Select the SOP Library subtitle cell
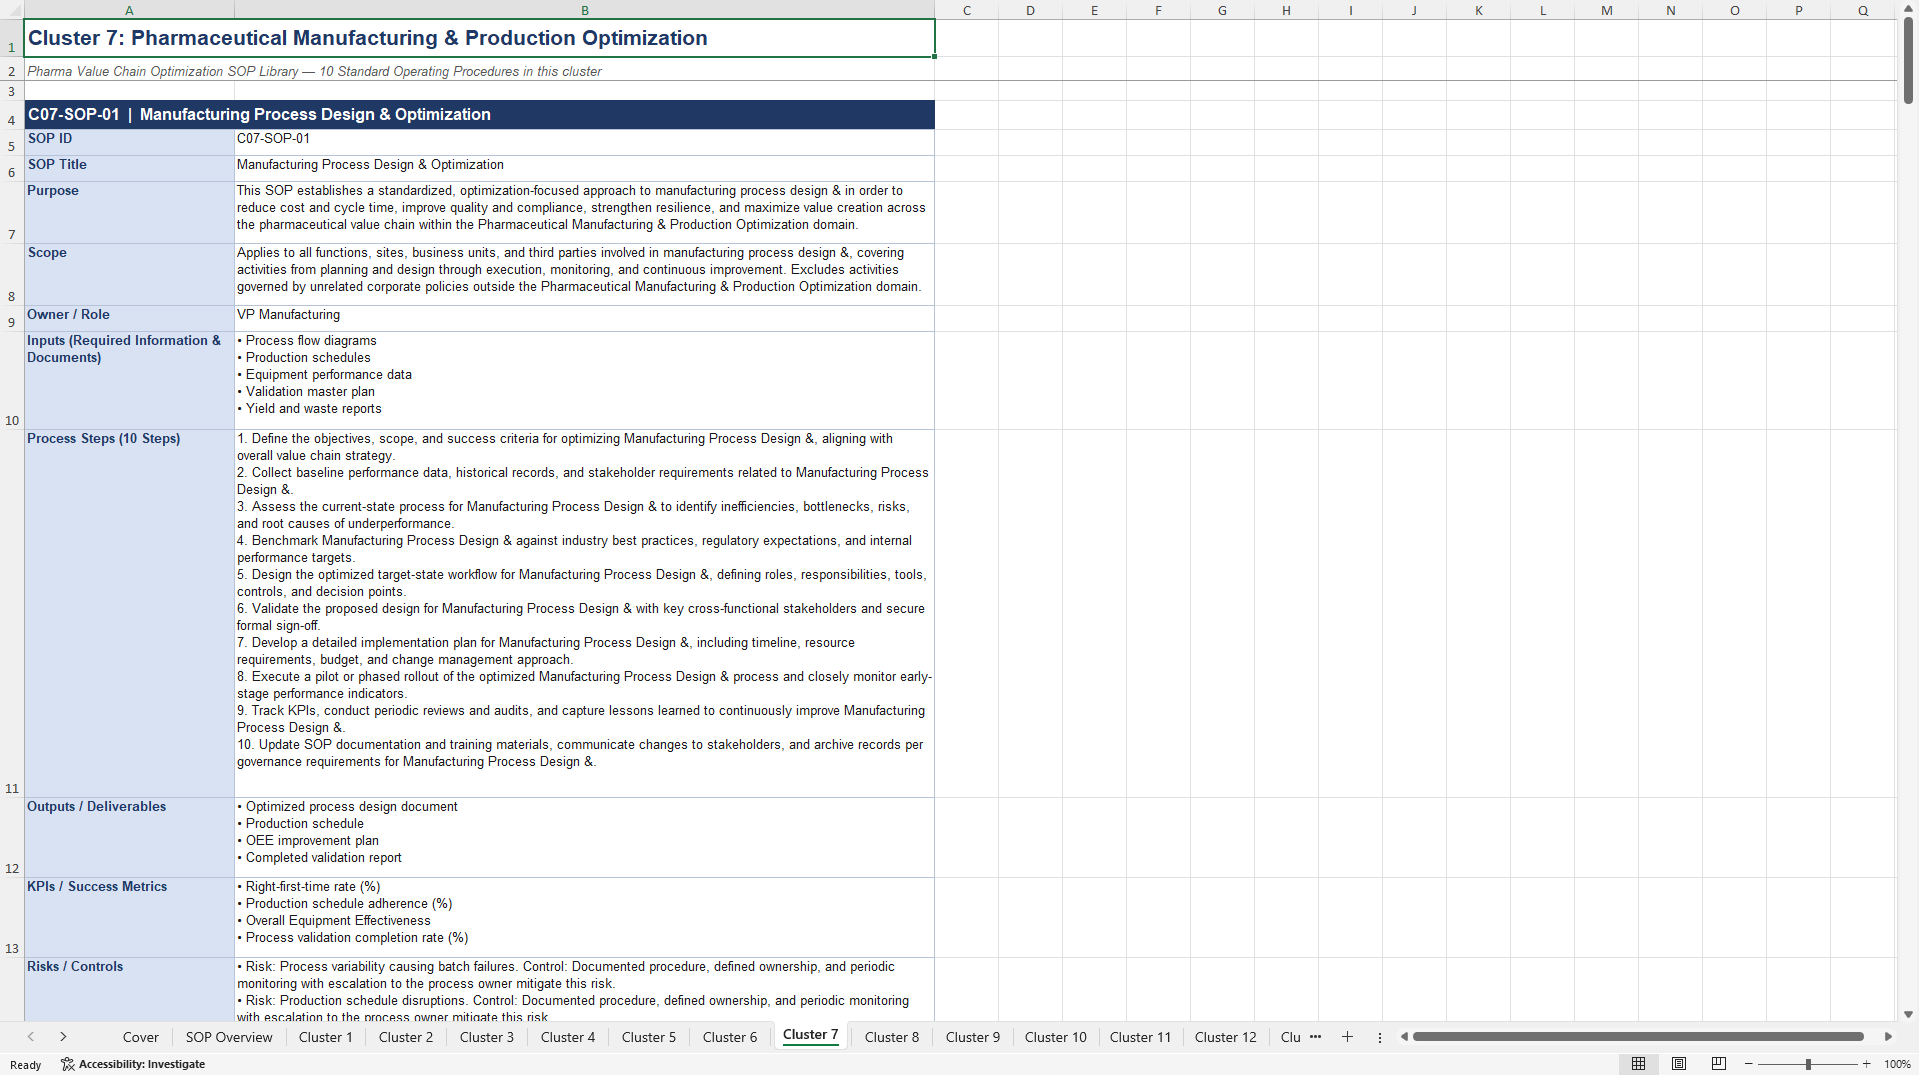The width and height of the screenshot is (1919, 1075). (480, 71)
